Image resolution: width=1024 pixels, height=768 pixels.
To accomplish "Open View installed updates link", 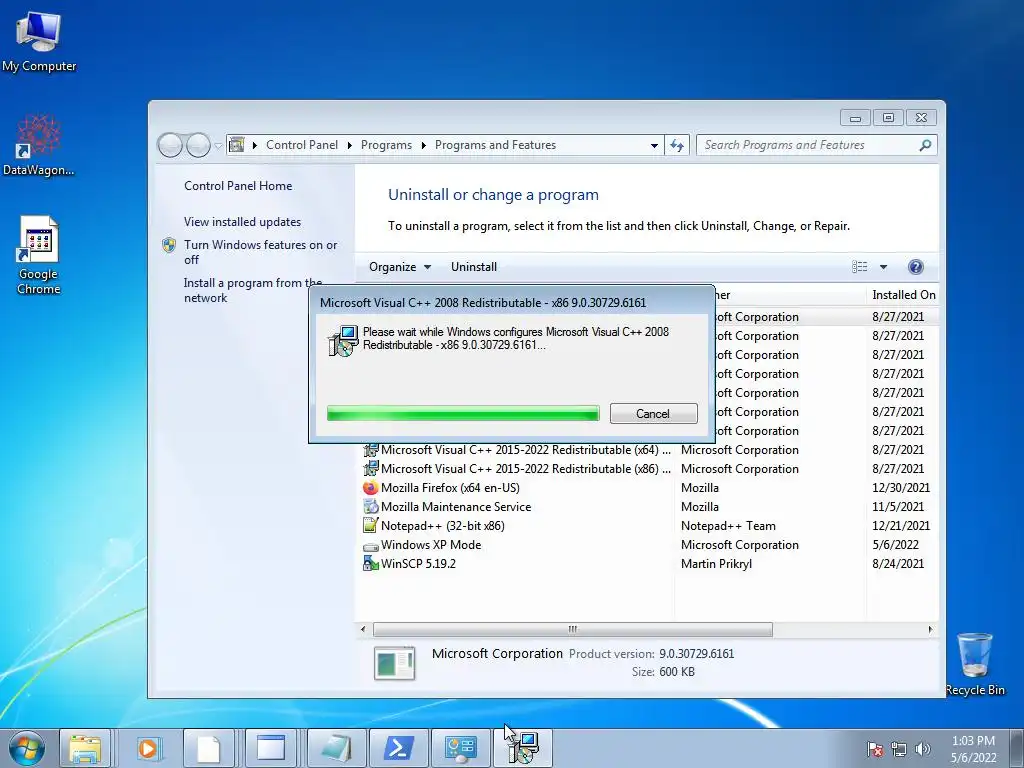I will coord(242,221).
